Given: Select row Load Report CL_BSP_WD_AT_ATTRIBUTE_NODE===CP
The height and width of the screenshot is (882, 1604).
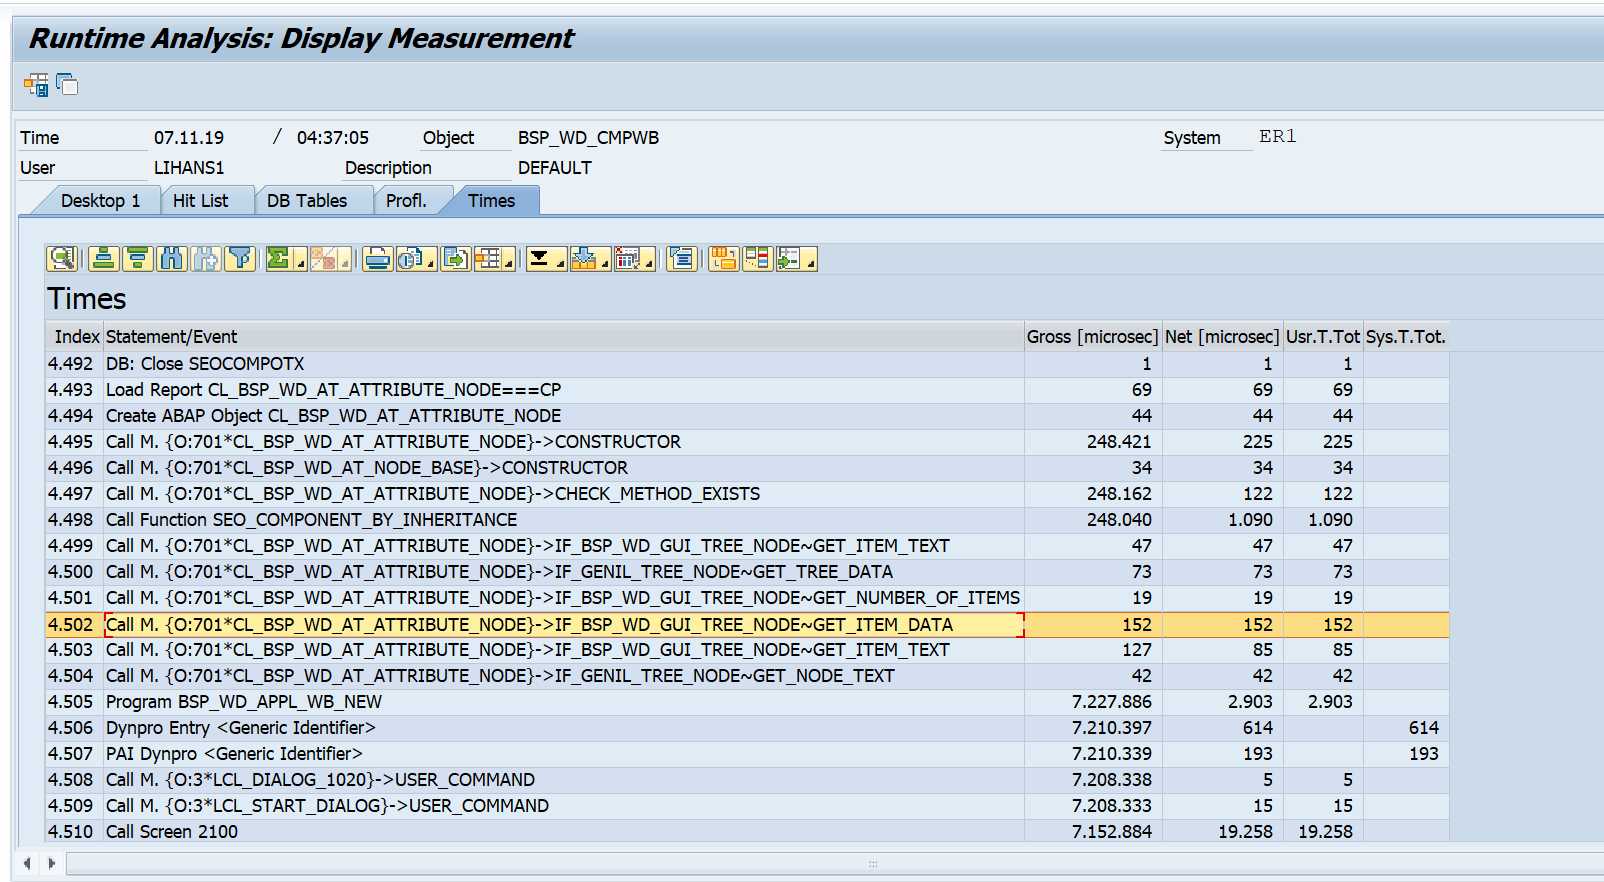Looking at the screenshot, I should (747, 390).
